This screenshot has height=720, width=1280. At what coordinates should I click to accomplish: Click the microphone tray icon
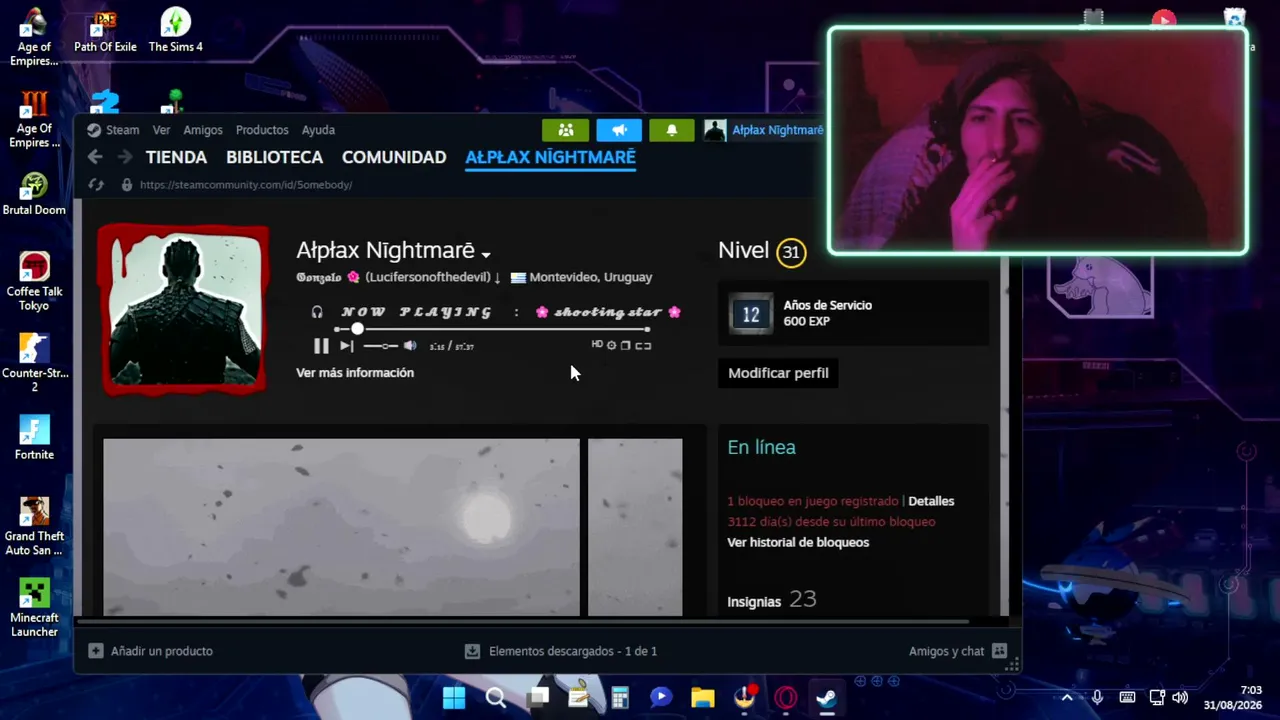[x=1097, y=697]
